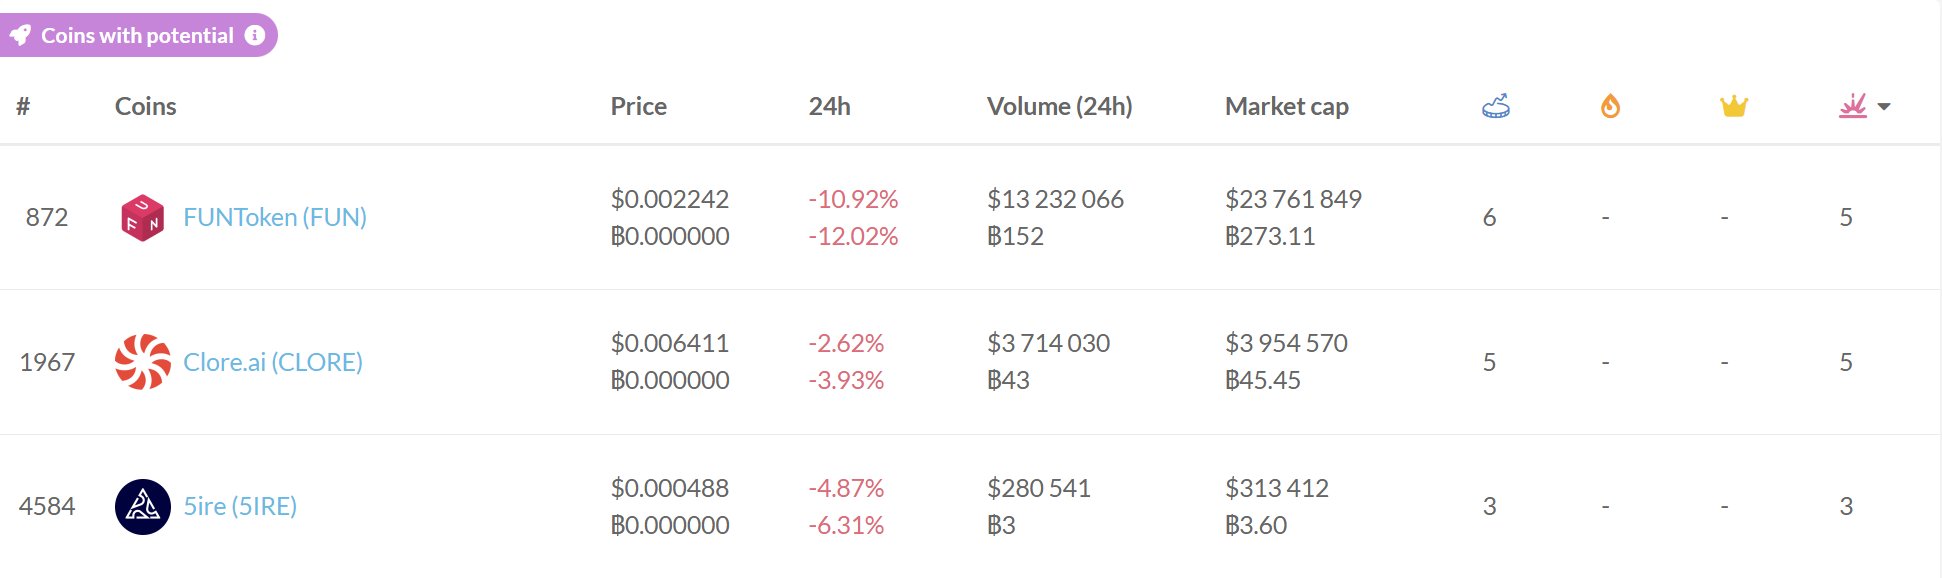
Task: Click the rocket icon in Coins with potential
Action: [x=20, y=35]
